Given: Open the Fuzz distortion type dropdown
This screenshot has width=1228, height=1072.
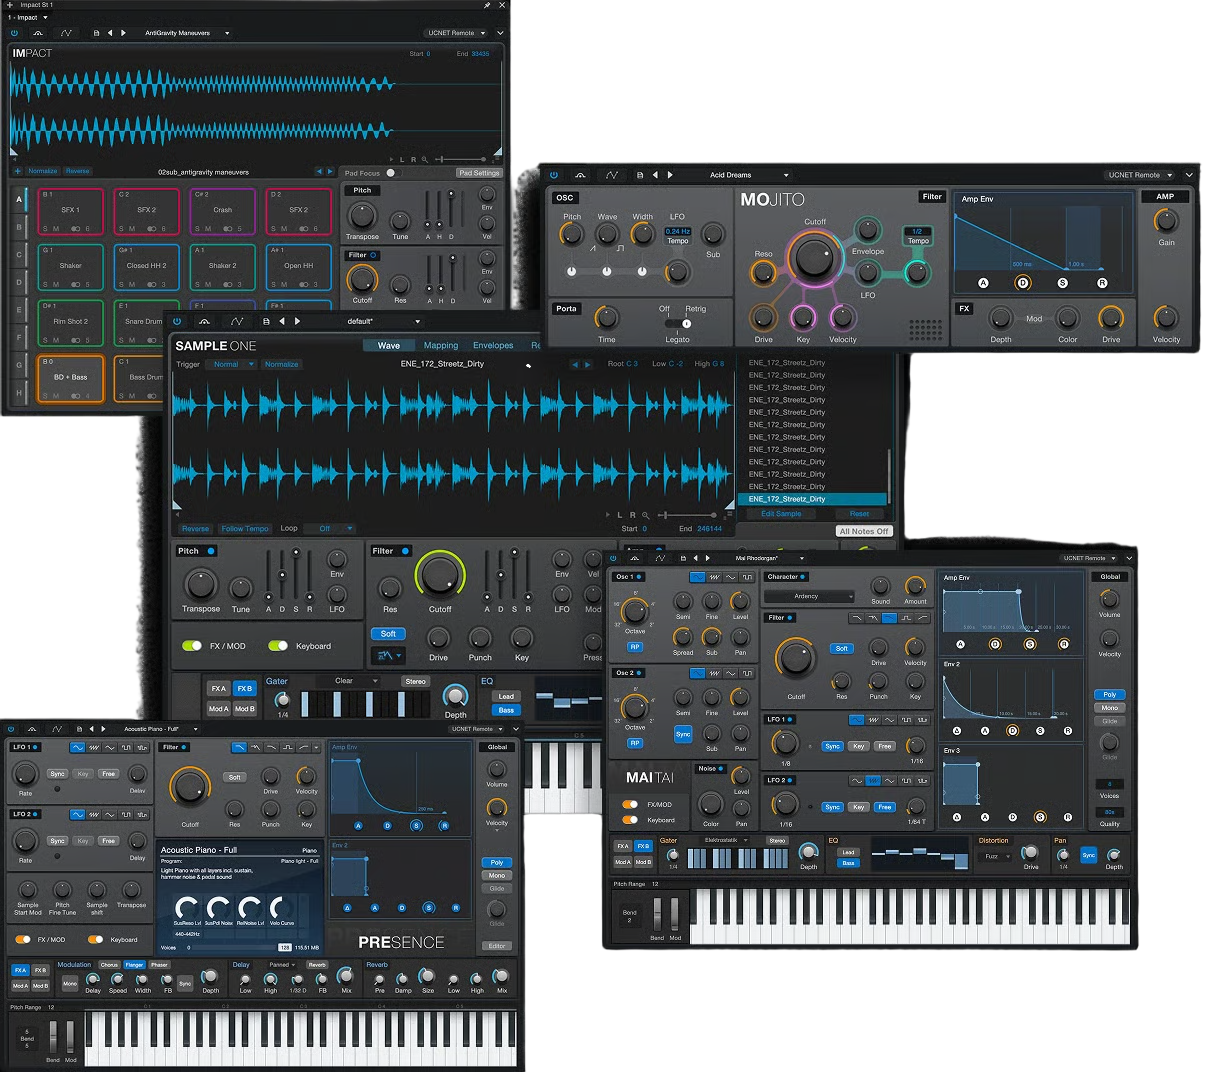Looking at the screenshot, I should [x=995, y=856].
